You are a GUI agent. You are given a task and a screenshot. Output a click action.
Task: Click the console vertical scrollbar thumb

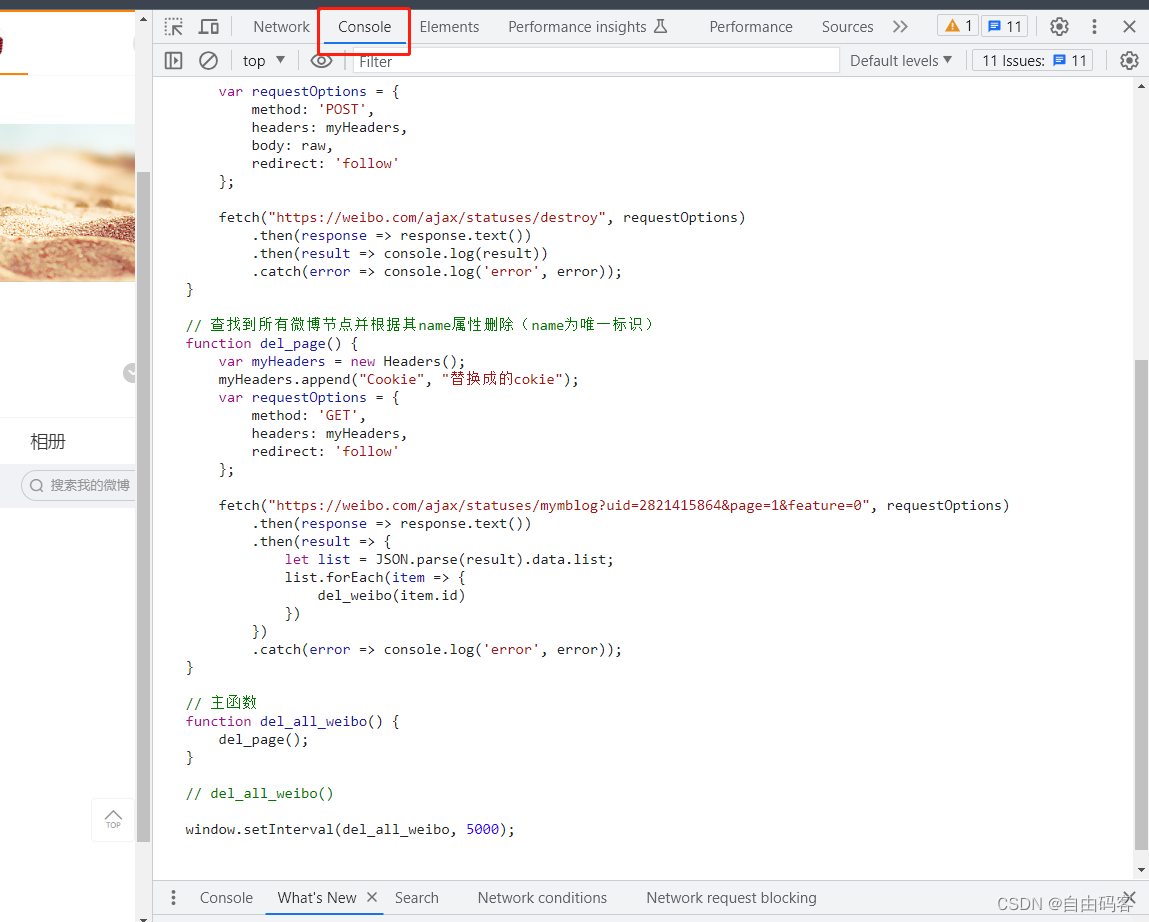point(1141,605)
